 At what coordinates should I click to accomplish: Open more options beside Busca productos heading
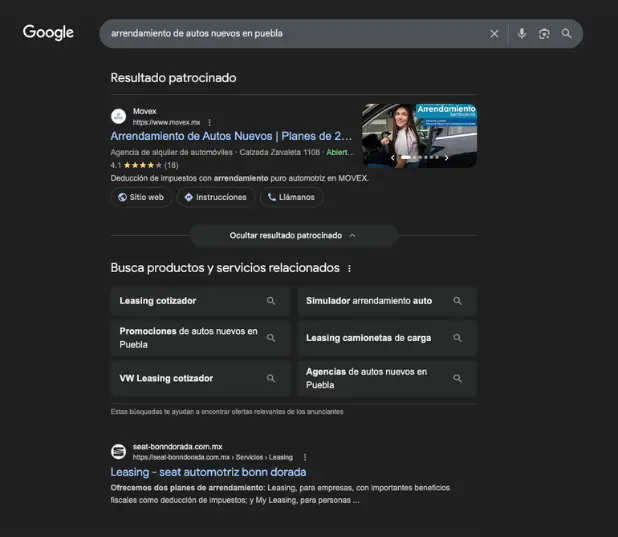coord(349,268)
